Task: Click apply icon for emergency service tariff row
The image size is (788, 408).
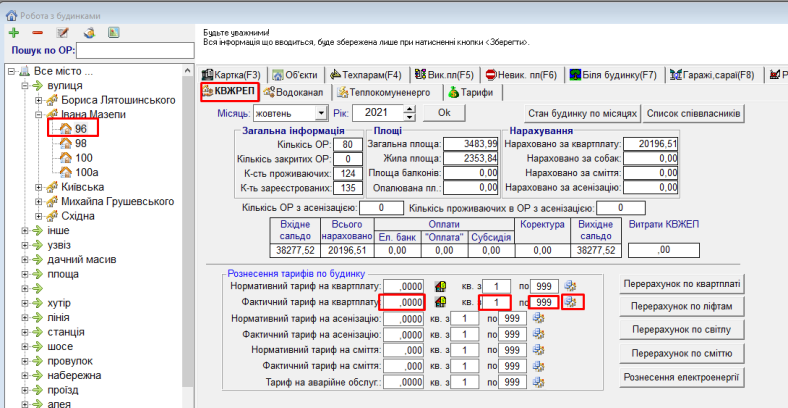Action: [x=539, y=382]
